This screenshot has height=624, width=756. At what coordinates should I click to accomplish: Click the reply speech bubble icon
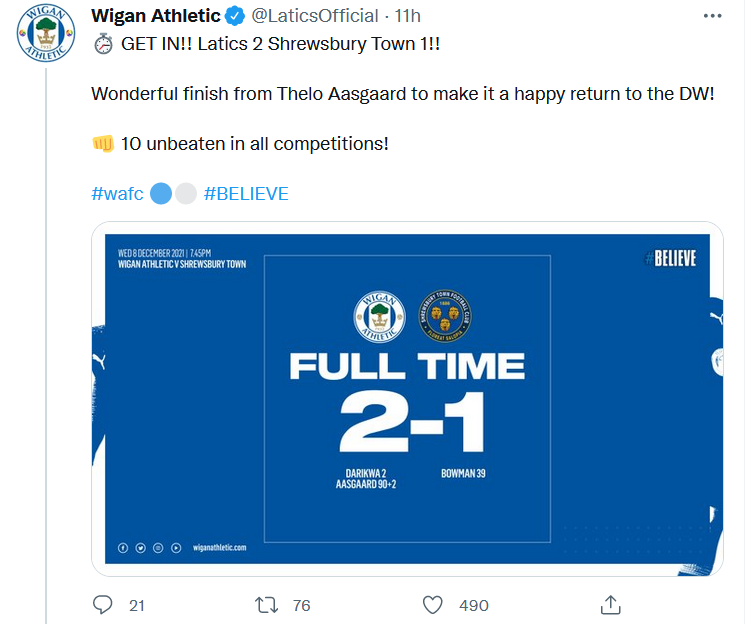click(x=102, y=604)
